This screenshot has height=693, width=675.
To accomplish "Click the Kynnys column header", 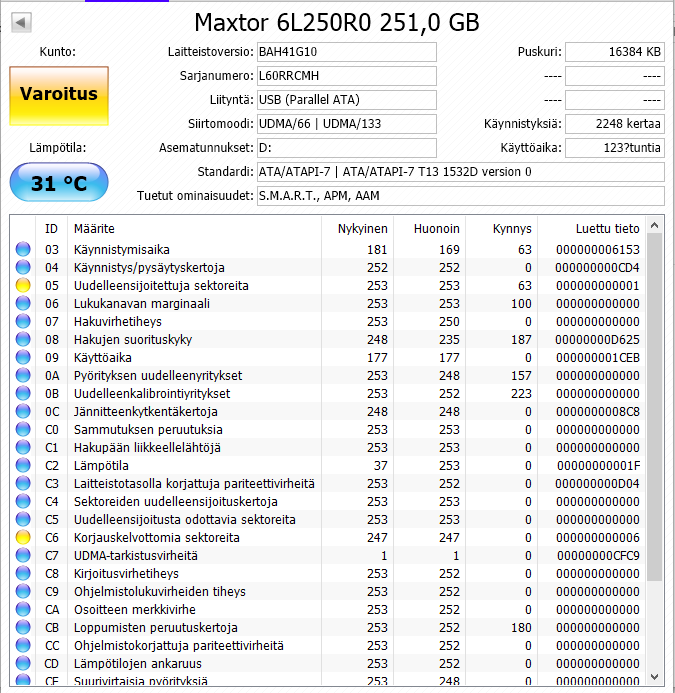I will [502, 228].
